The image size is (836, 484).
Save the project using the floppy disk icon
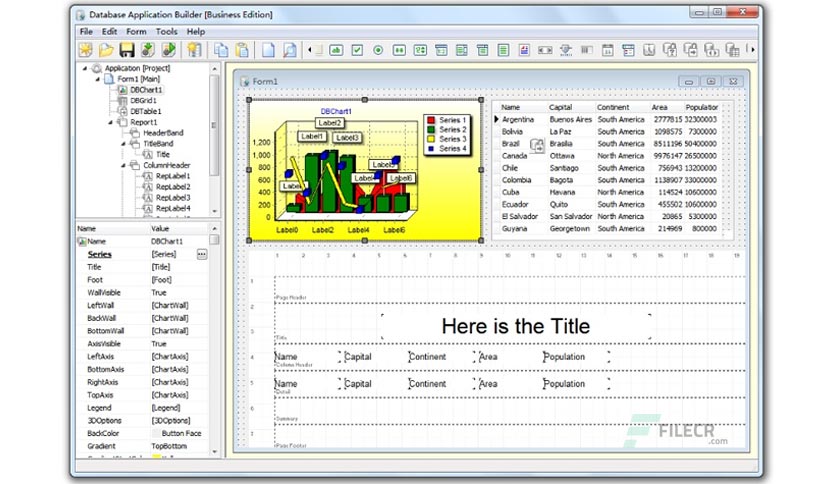tap(127, 50)
